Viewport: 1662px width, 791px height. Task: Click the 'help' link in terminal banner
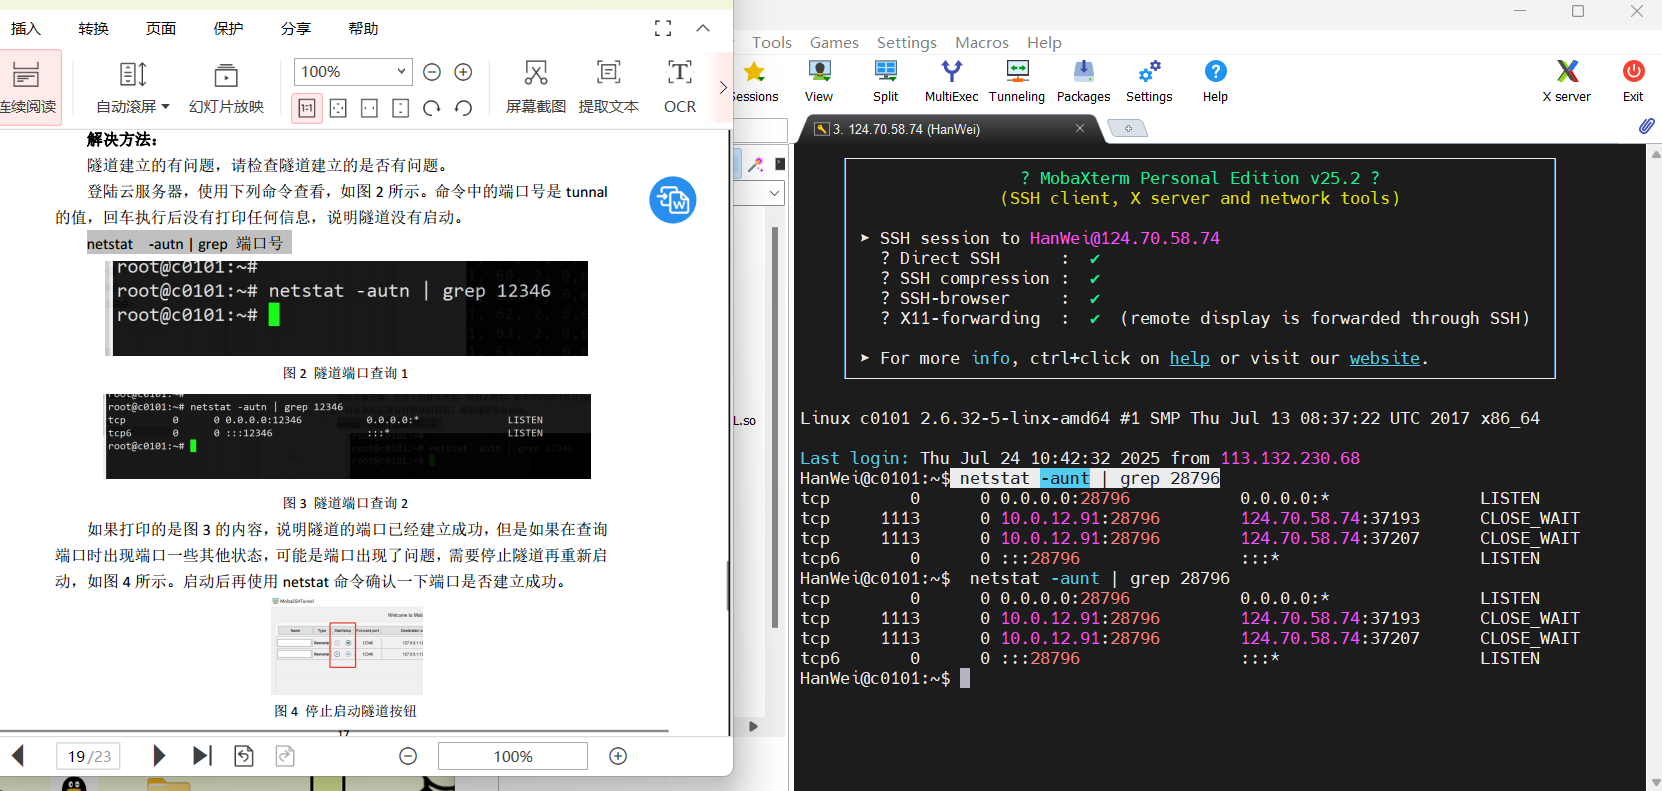pyautogui.click(x=1190, y=358)
